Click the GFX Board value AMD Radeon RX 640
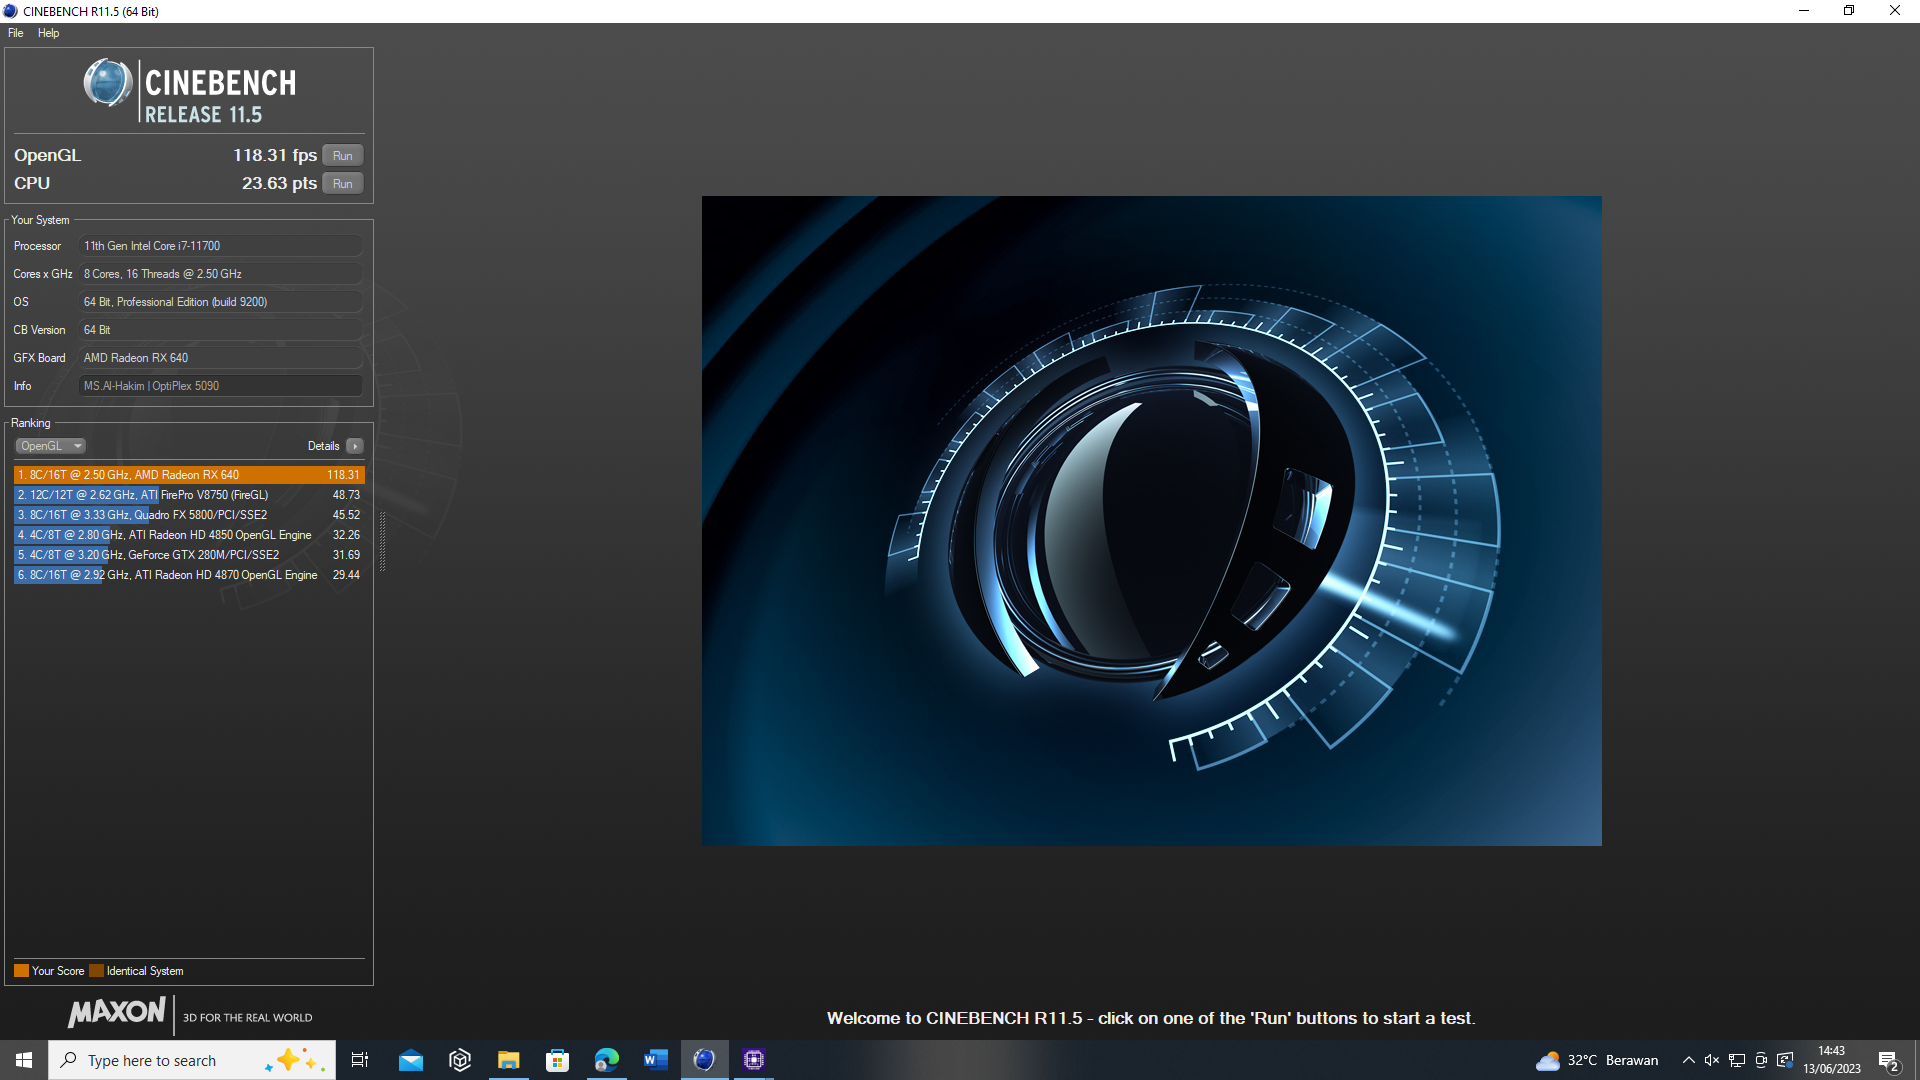Screen dimensions: 1920x1080 pyautogui.click(x=220, y=358)
